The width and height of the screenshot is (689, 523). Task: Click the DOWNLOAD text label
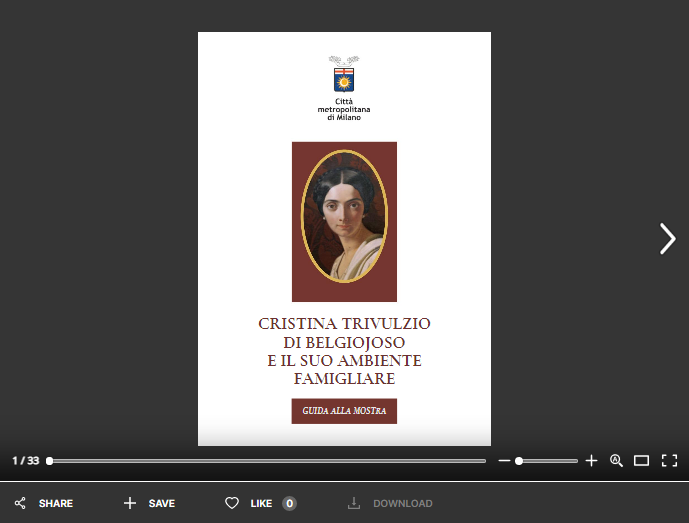click(402, 503)
